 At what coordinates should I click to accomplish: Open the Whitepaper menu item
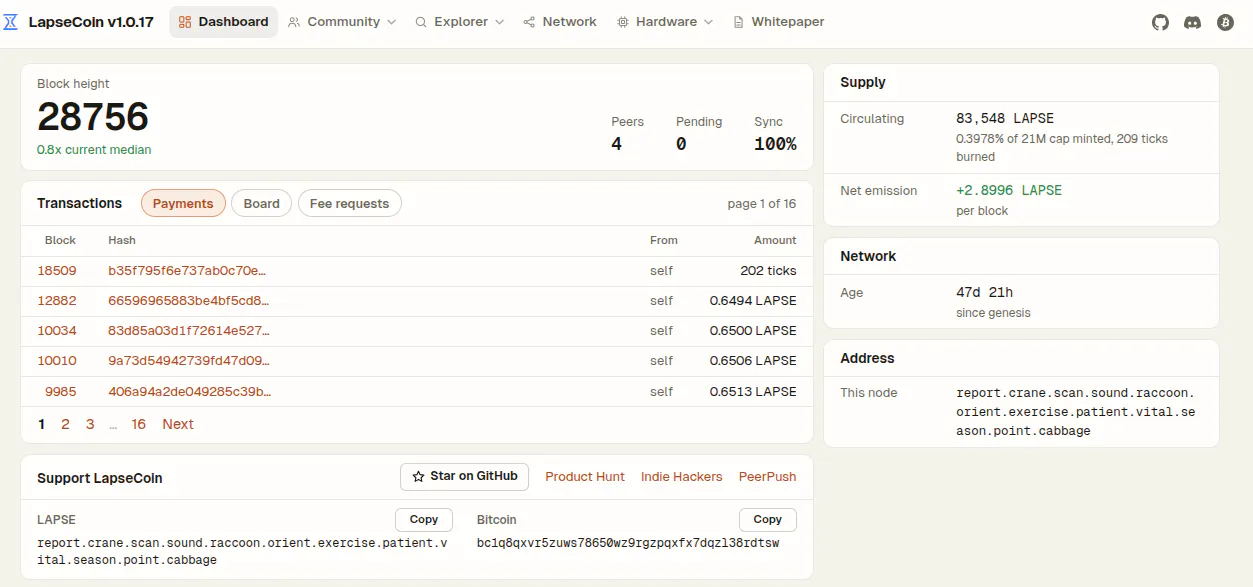pos(779,22)
